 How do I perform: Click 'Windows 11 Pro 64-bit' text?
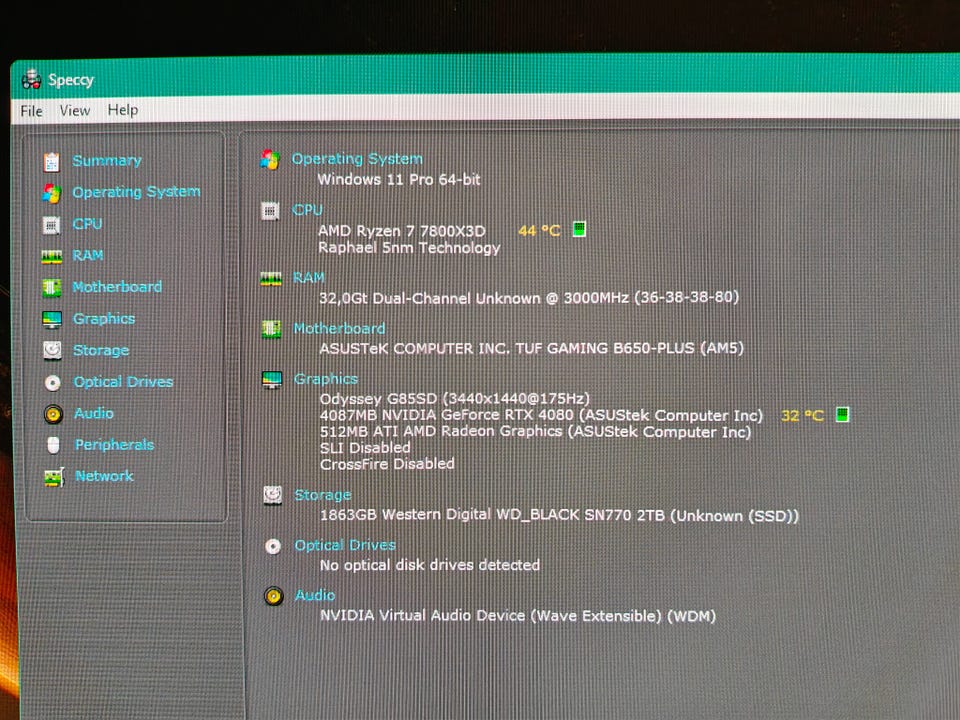pos(399,179)
